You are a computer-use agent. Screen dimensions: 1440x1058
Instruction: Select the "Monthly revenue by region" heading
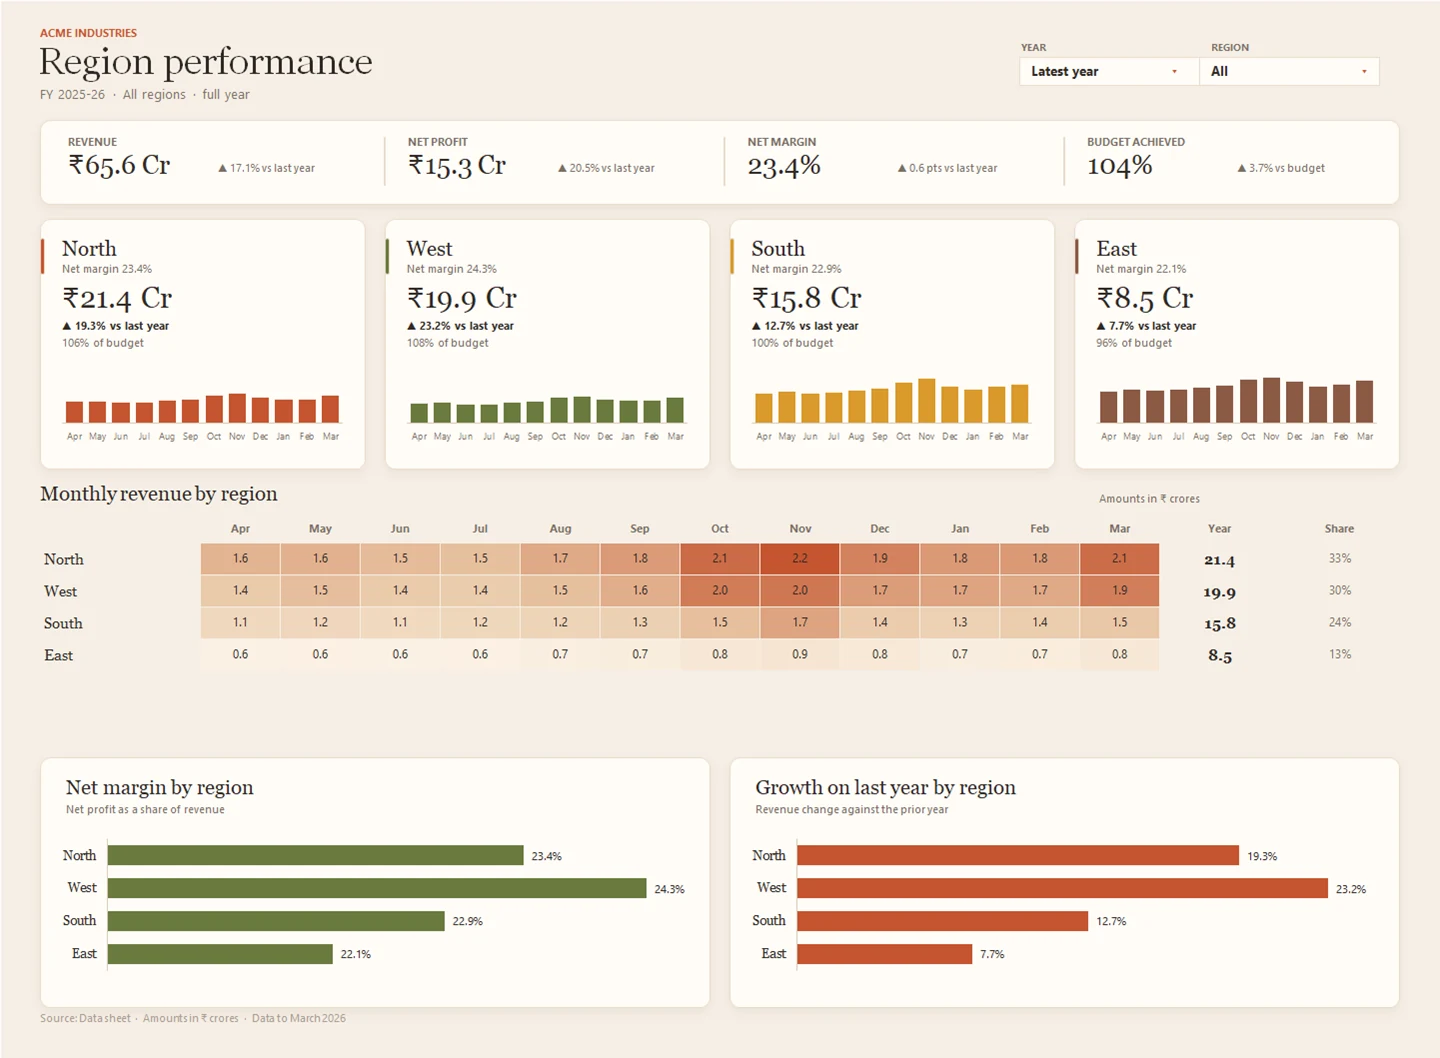click(159, 494)
